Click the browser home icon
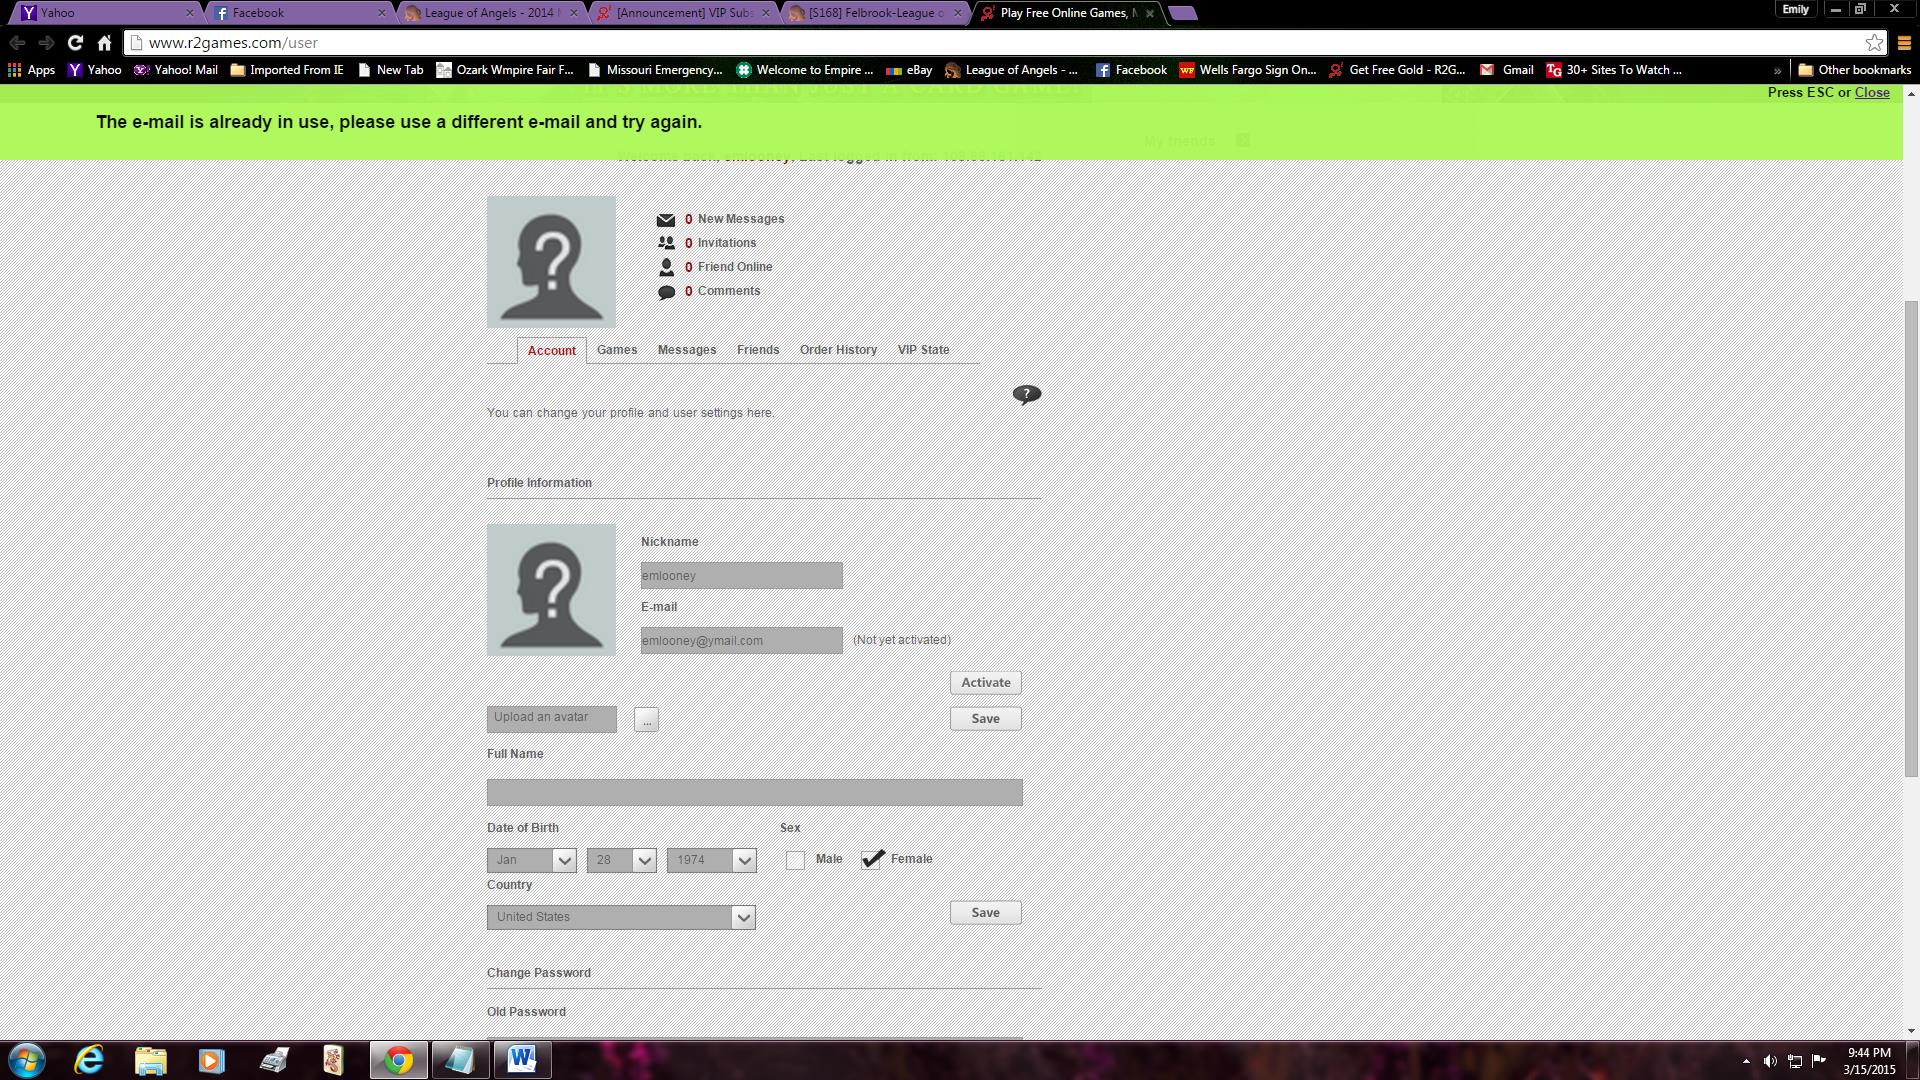The image size is (1920, 1080). pyautogui.click(x=104, y=42)
